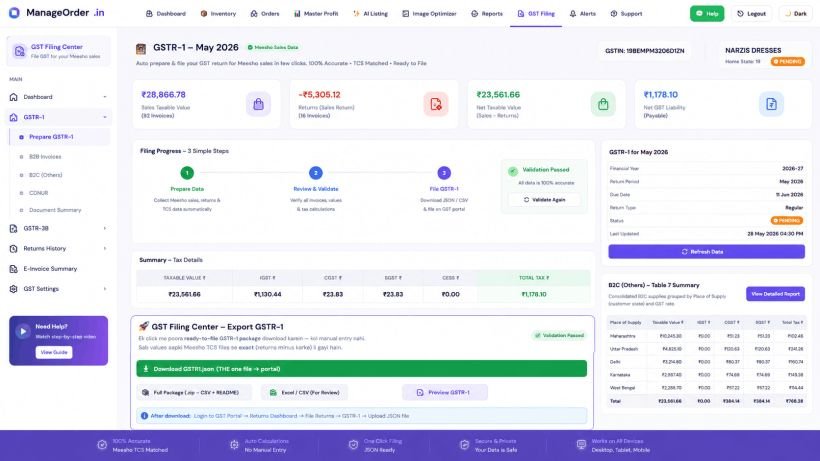Click the GST Settings gear icon
Image resolution: width=820 pixels, height=461 pixels.
pyautogui.click(x=14, y=289)
